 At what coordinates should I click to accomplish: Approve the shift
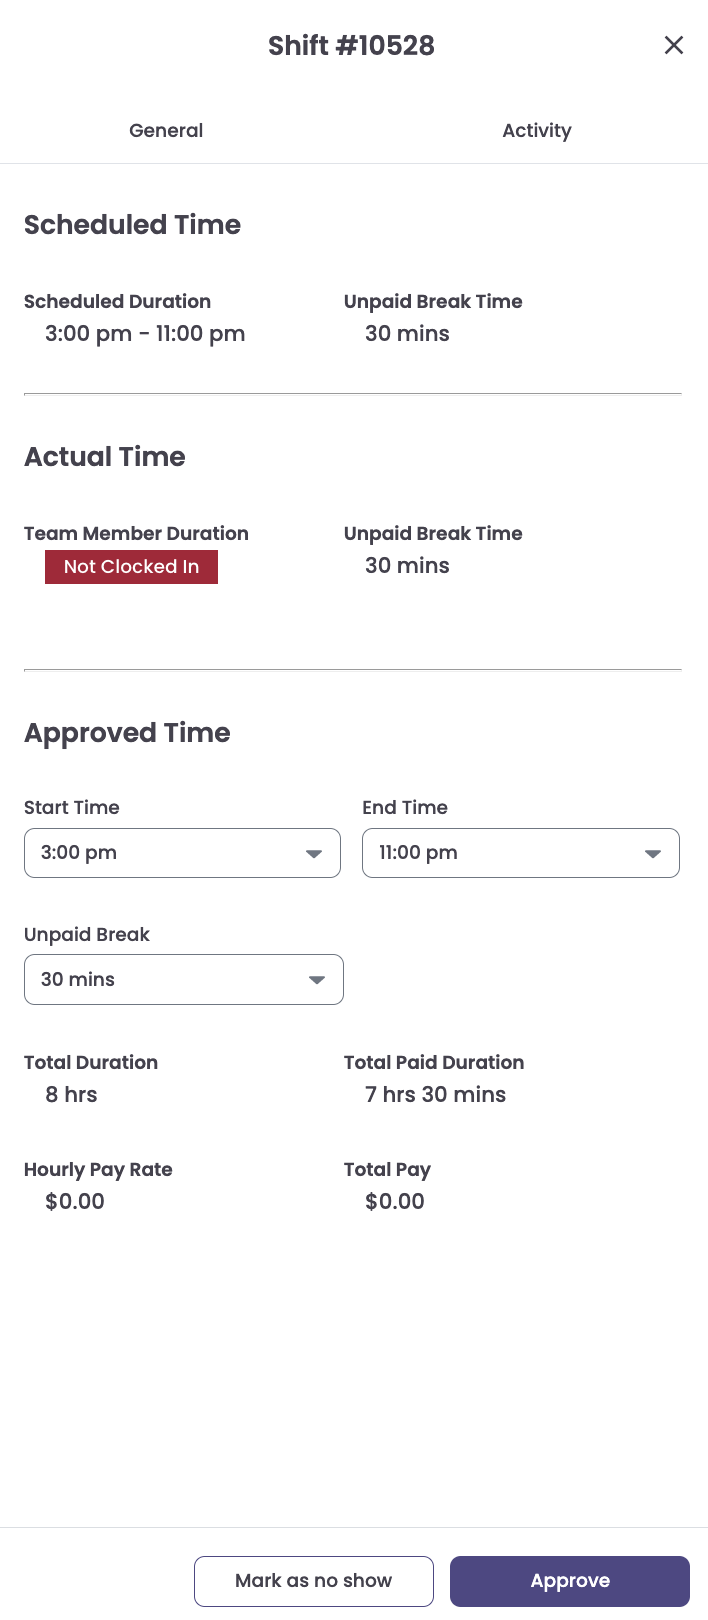pos(570,1580)
